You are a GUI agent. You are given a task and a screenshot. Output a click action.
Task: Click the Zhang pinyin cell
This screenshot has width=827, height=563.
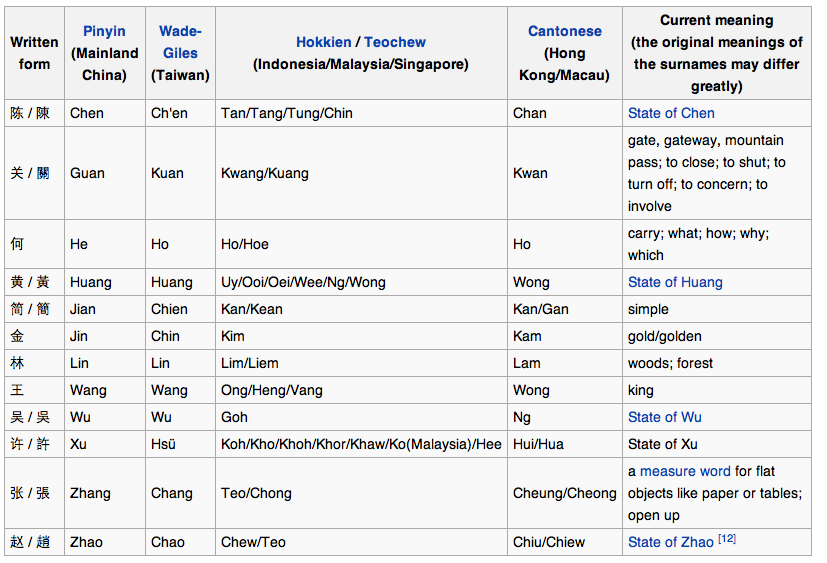90,493
